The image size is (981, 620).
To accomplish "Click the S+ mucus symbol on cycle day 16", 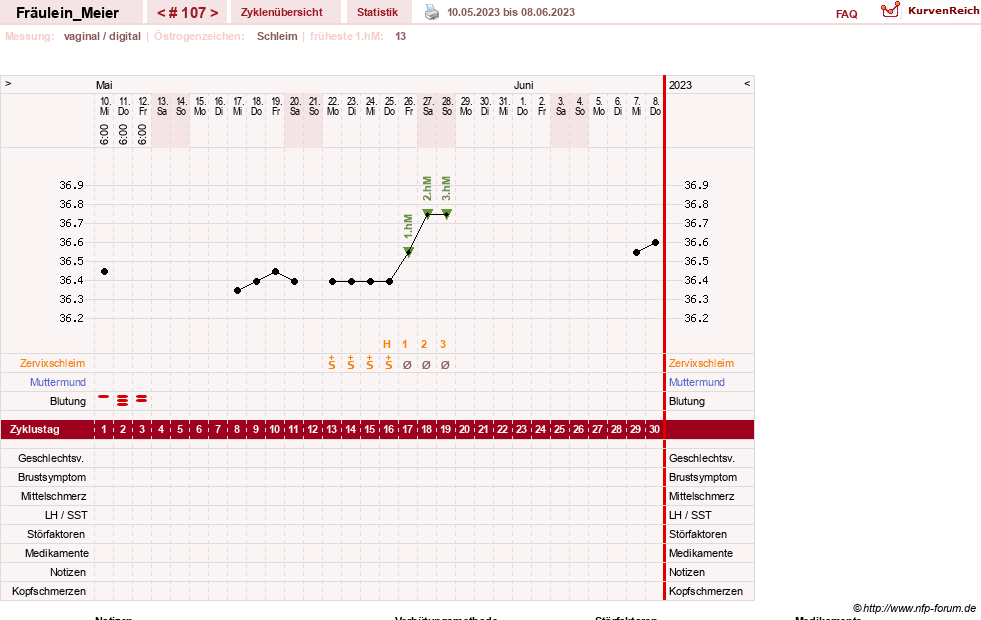I will coord(389,362).
